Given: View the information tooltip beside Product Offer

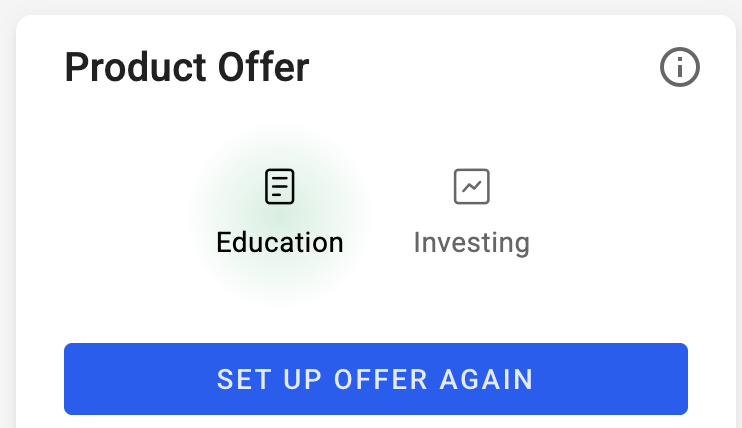Looking at the screenshot, I should pos(680,67).
